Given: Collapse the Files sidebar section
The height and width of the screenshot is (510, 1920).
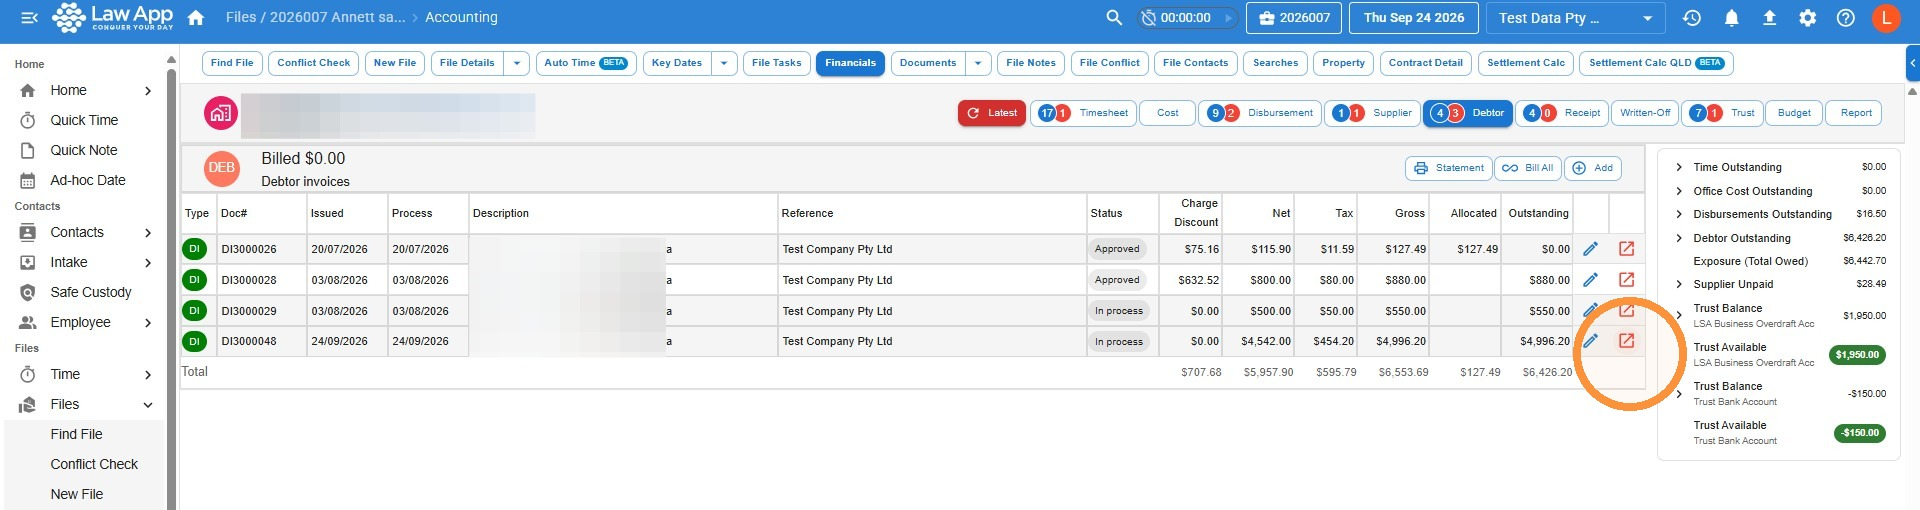Looking at the screenshot, I should point(148,404).
